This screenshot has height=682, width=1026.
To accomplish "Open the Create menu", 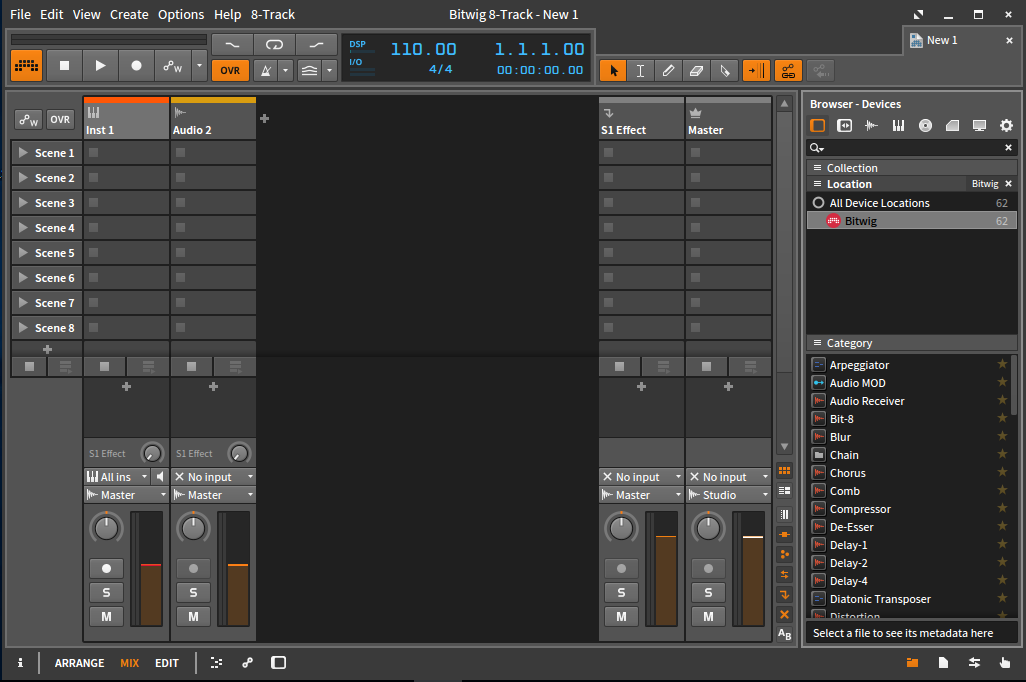I will (x=129, y=14).
